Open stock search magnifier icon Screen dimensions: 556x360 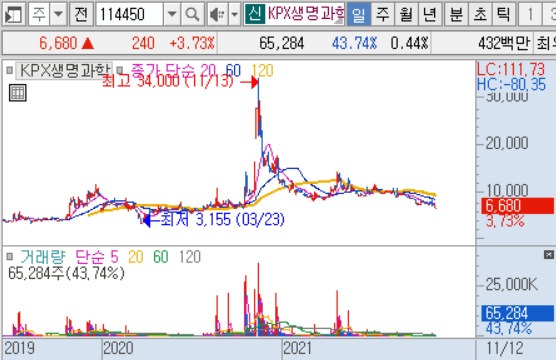(193, 15)
